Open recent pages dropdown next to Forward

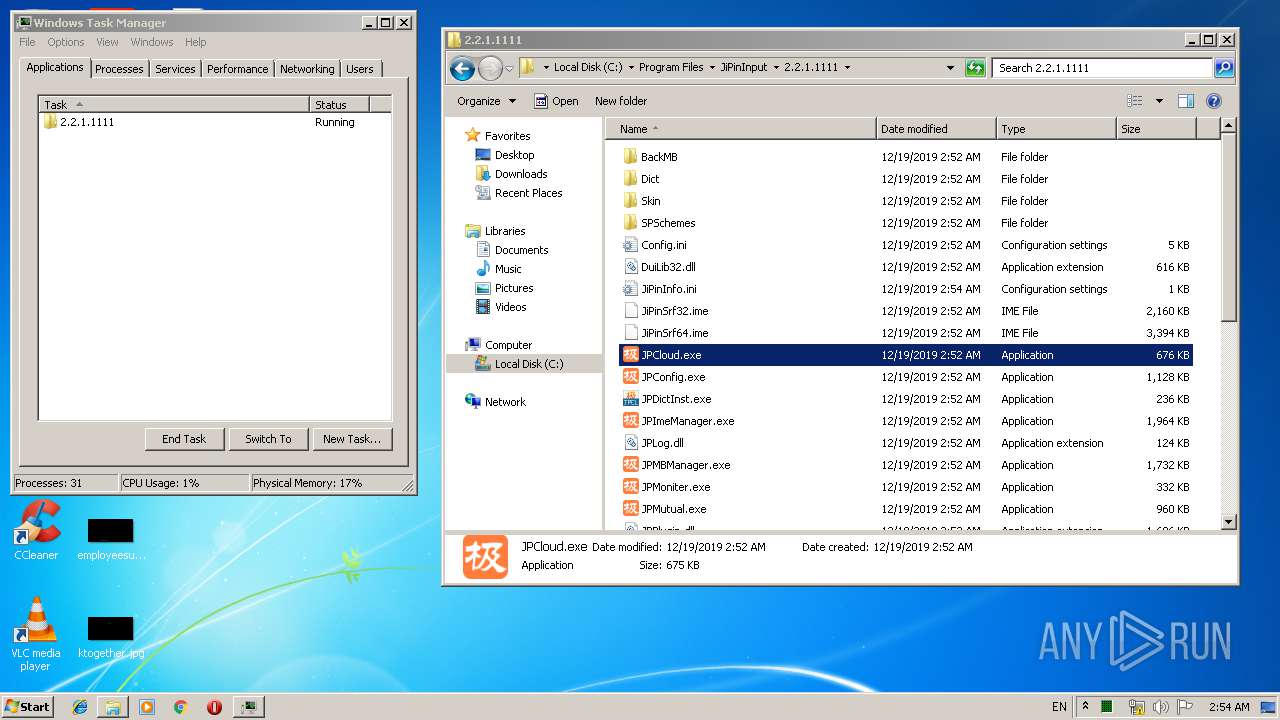509,68
